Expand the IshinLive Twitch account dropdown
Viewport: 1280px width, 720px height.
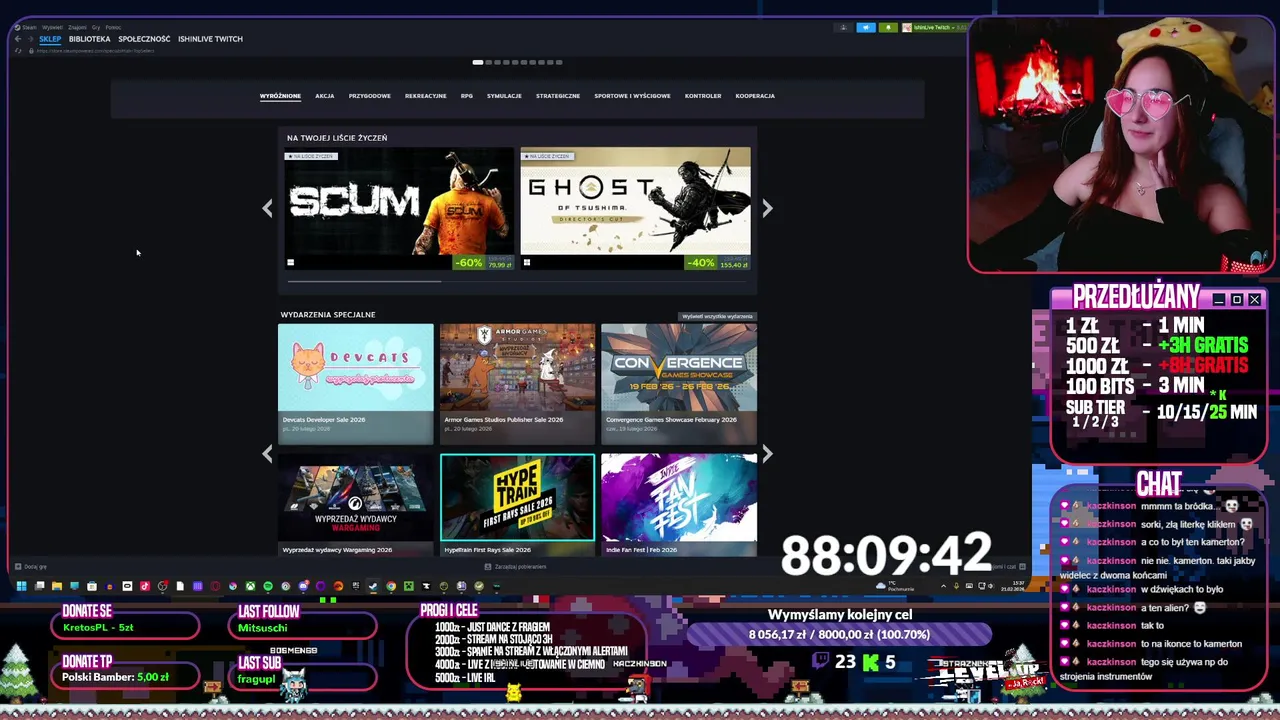pos(953,27)
